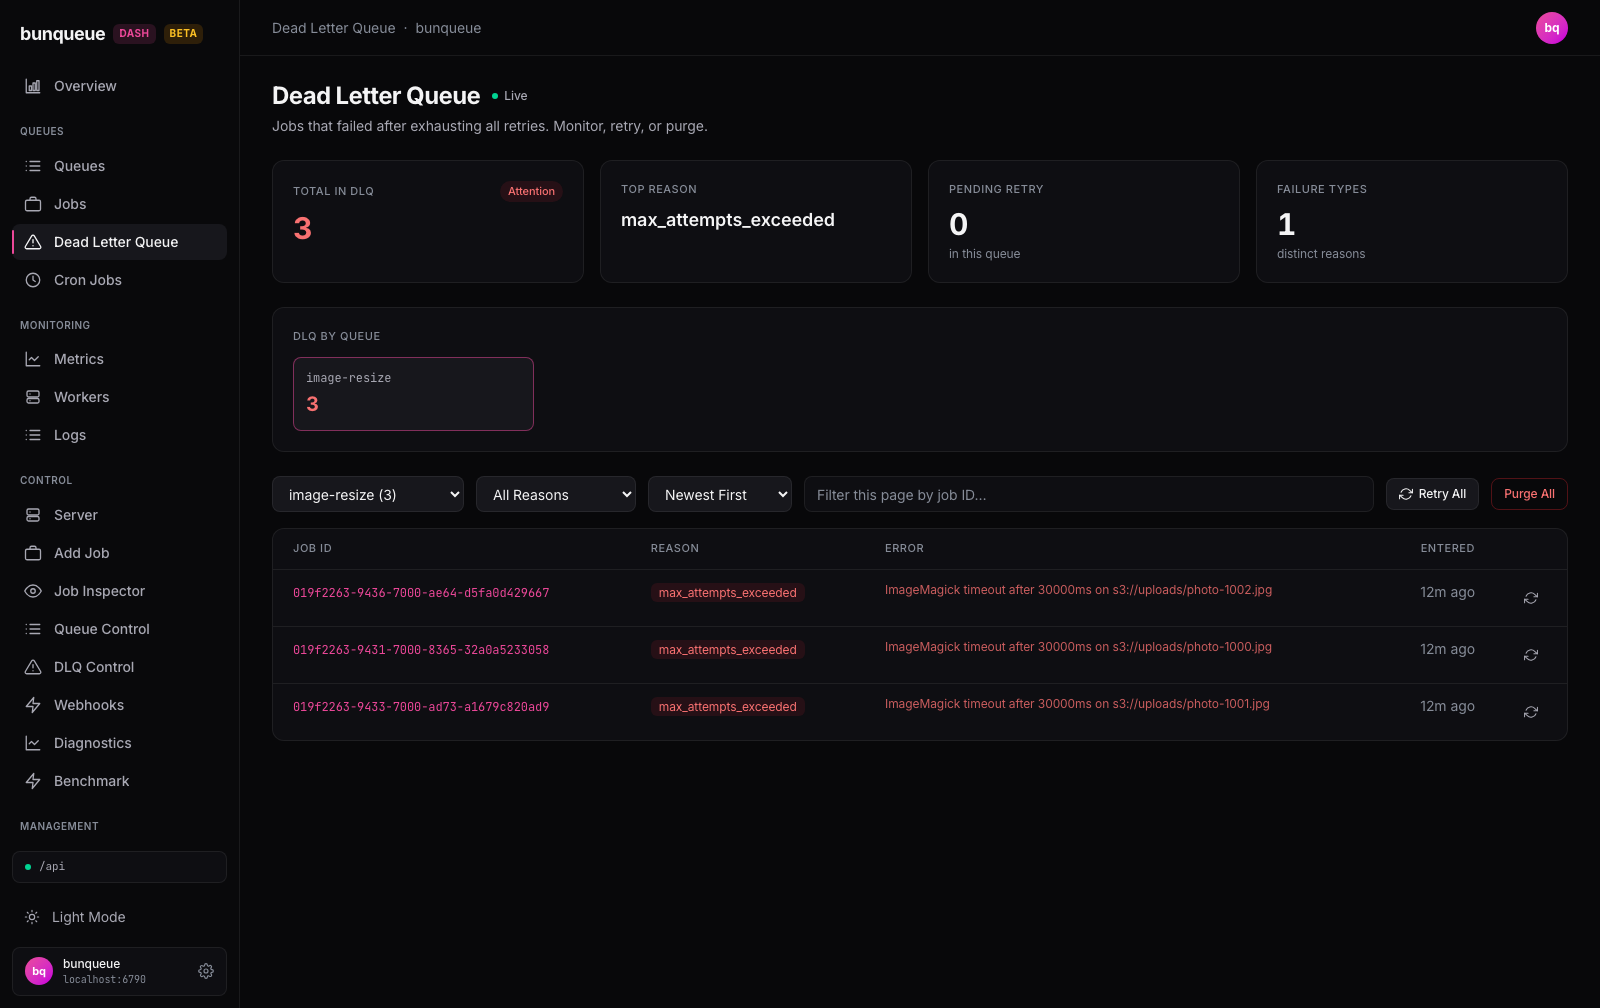Click the settings gear beside bunqueue localhost
Image resolution: width=1600 pixels, height=1008 pixels.
pos(206,971)
